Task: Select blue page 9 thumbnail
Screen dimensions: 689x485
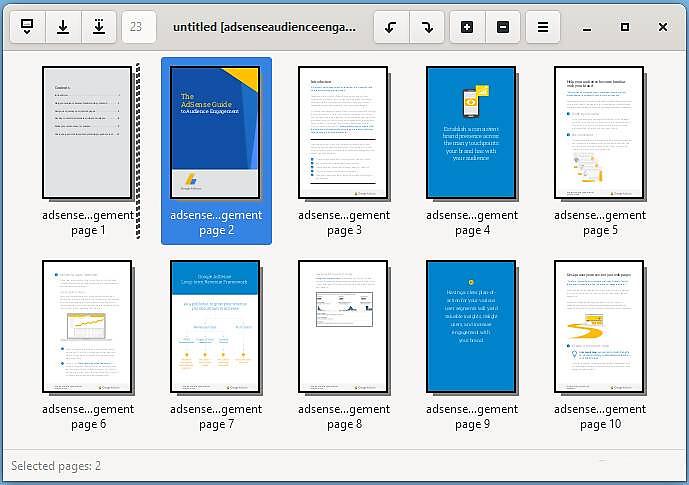Action: [x=471, y=326]
